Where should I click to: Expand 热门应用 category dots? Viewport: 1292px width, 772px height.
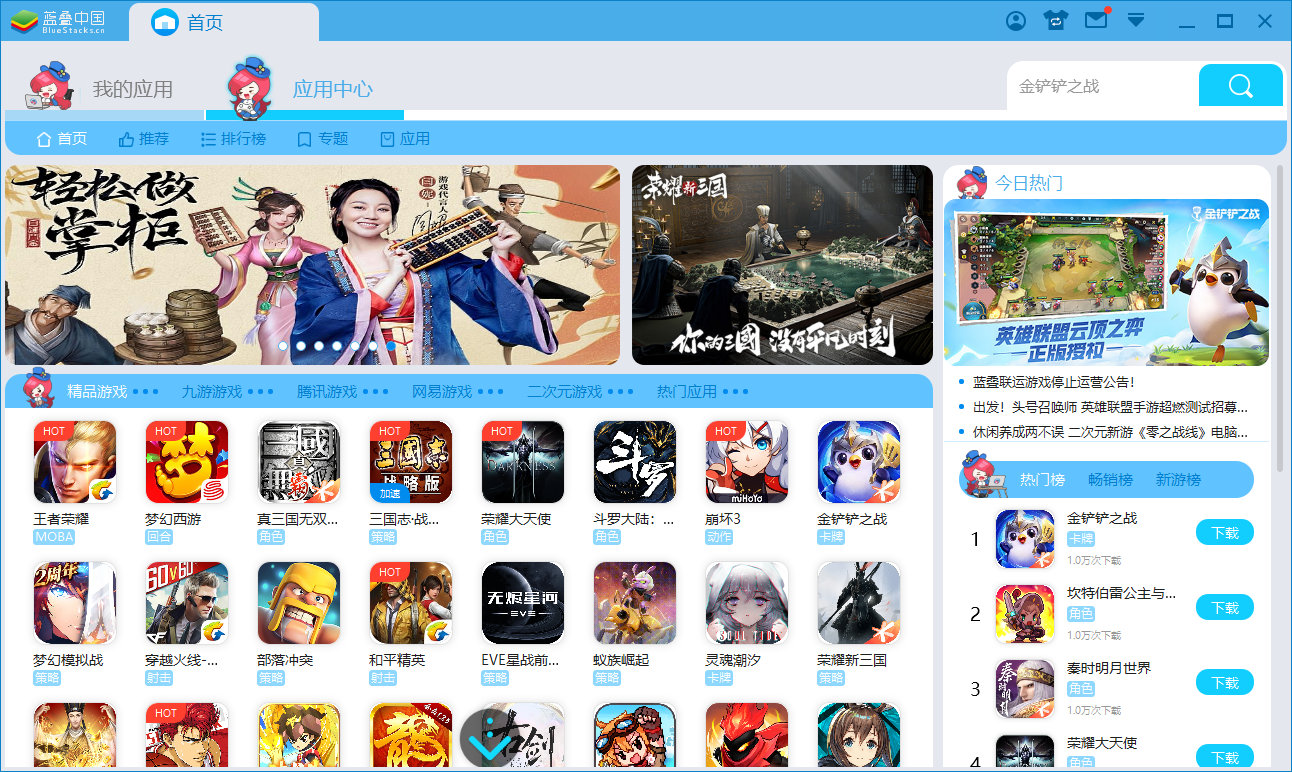point(736,392)
